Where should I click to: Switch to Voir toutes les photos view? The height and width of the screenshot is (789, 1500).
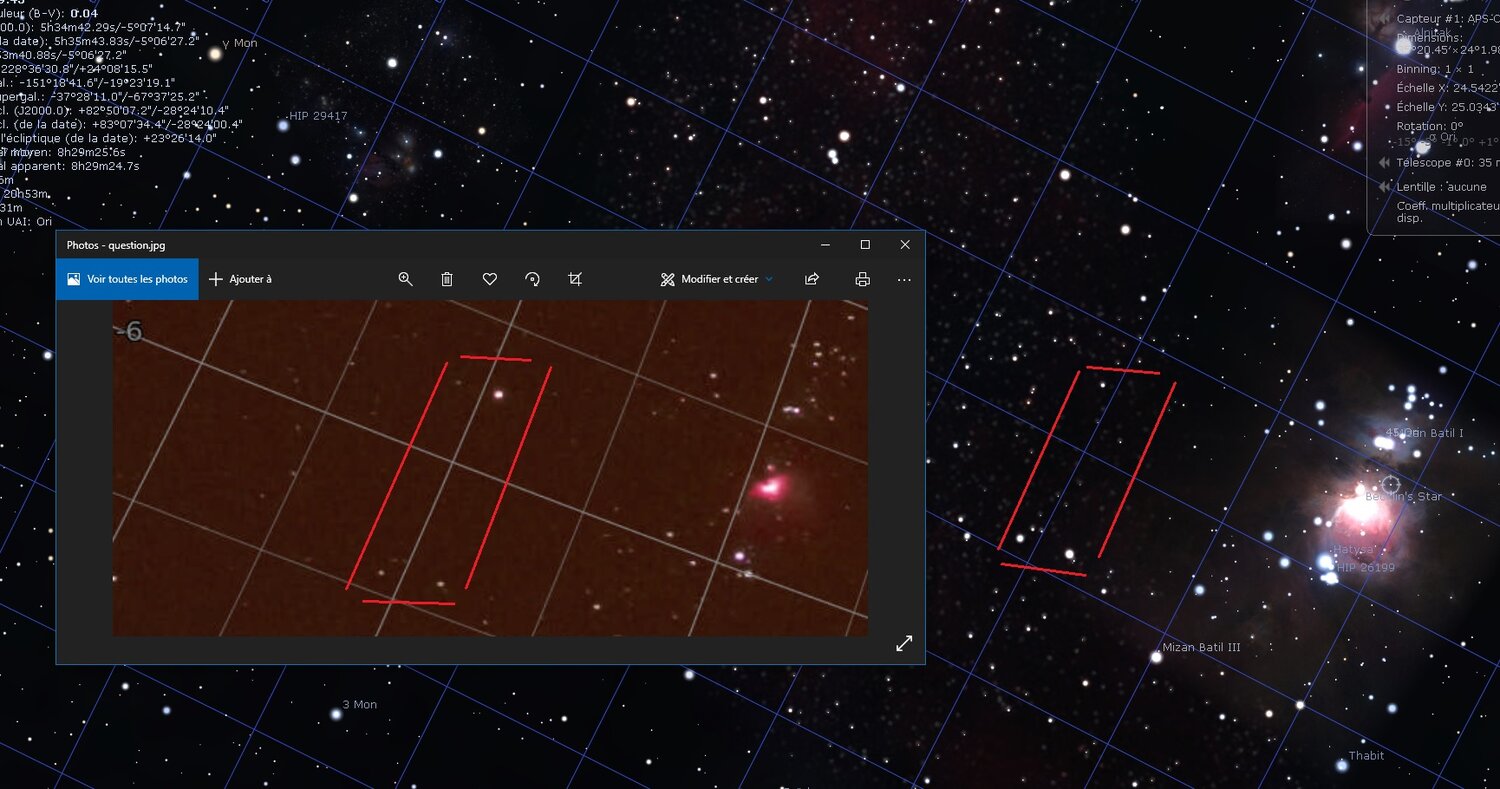(x=126, y=279)
